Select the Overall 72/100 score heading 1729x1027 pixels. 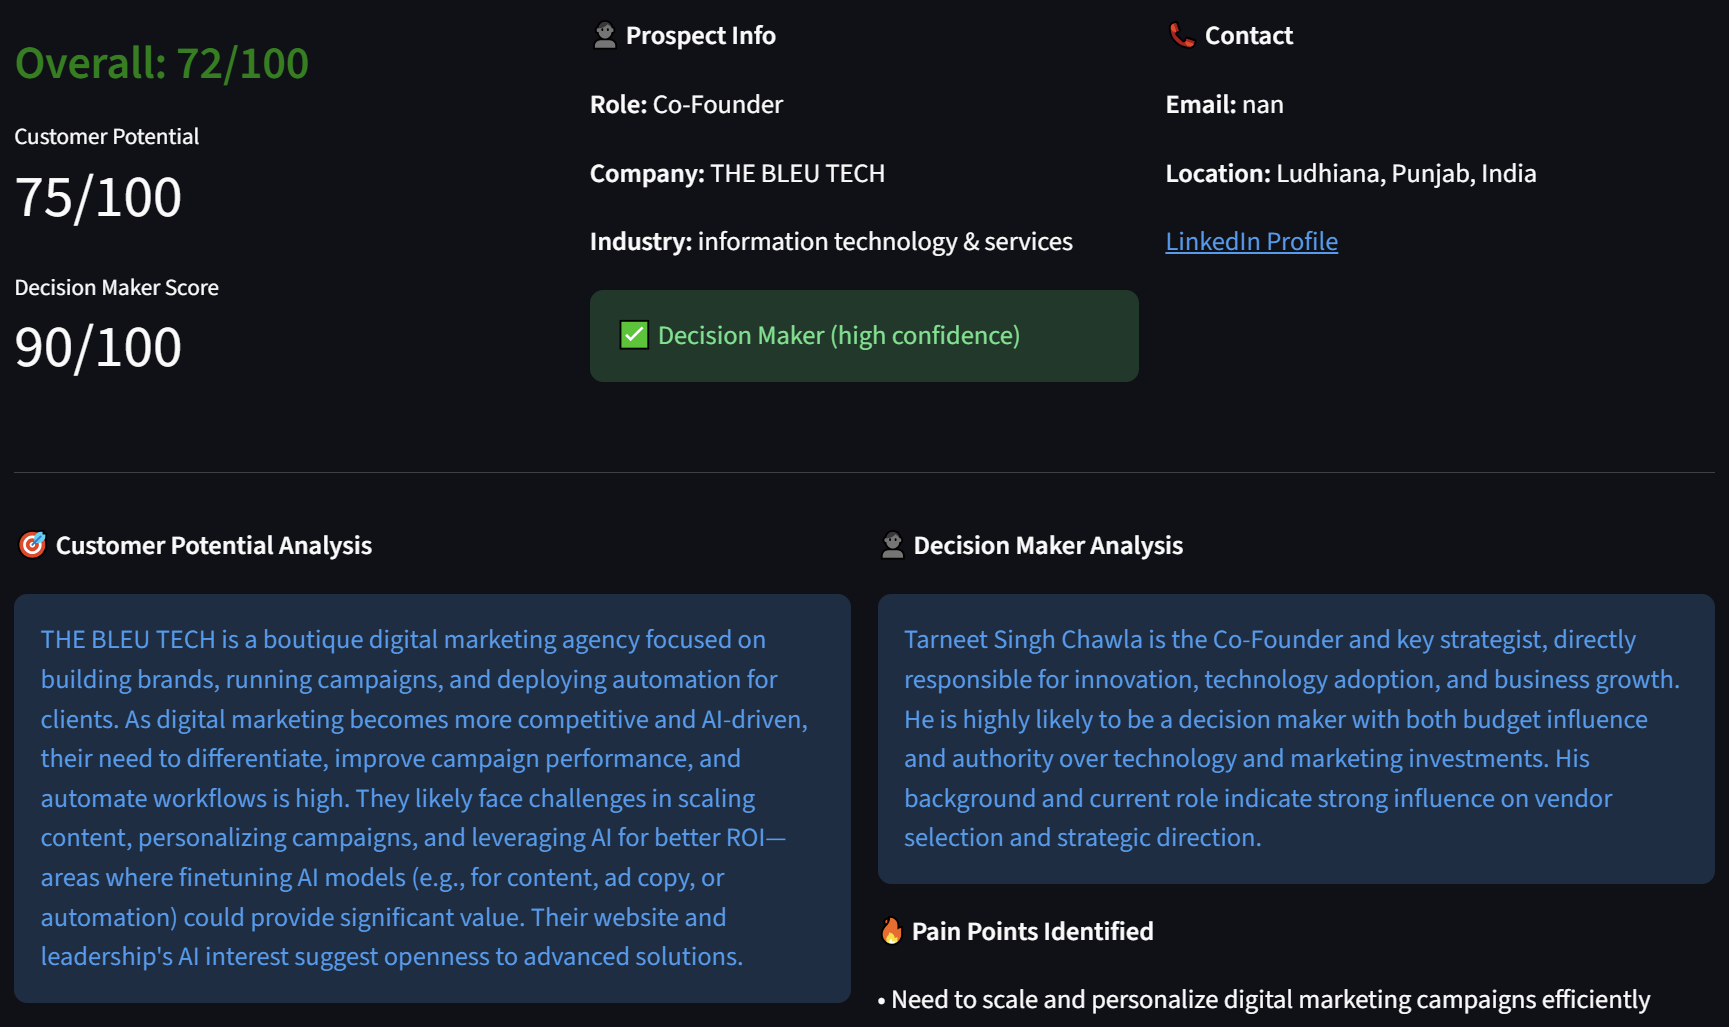click(x=161, y=62)
